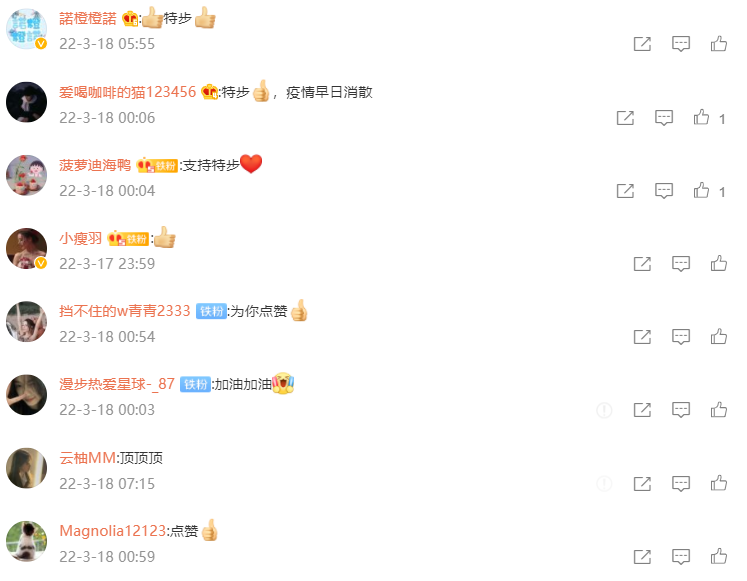The image size is (747, 581).
Task: Click the 铁粉 badge beside 挡不住的w青青2333
Action: tap(211, 311)
